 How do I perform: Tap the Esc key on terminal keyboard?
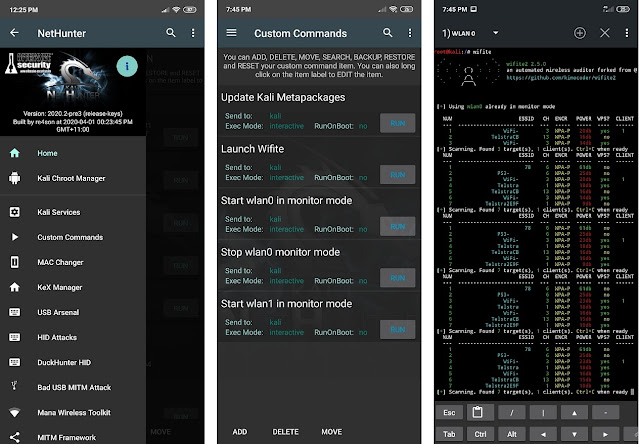[x=449, y=413]
